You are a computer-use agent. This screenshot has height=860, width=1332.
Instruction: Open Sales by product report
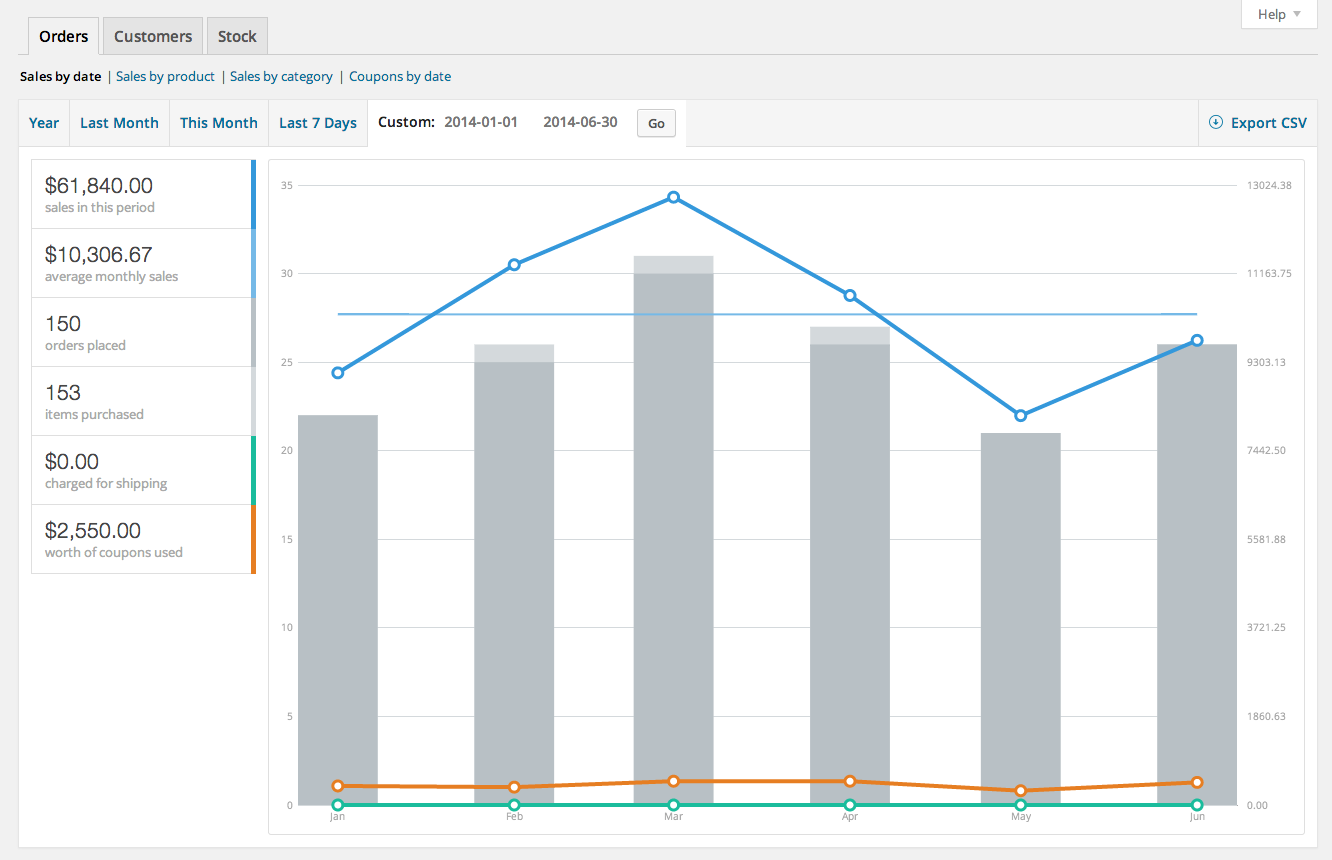pos(165,77)
